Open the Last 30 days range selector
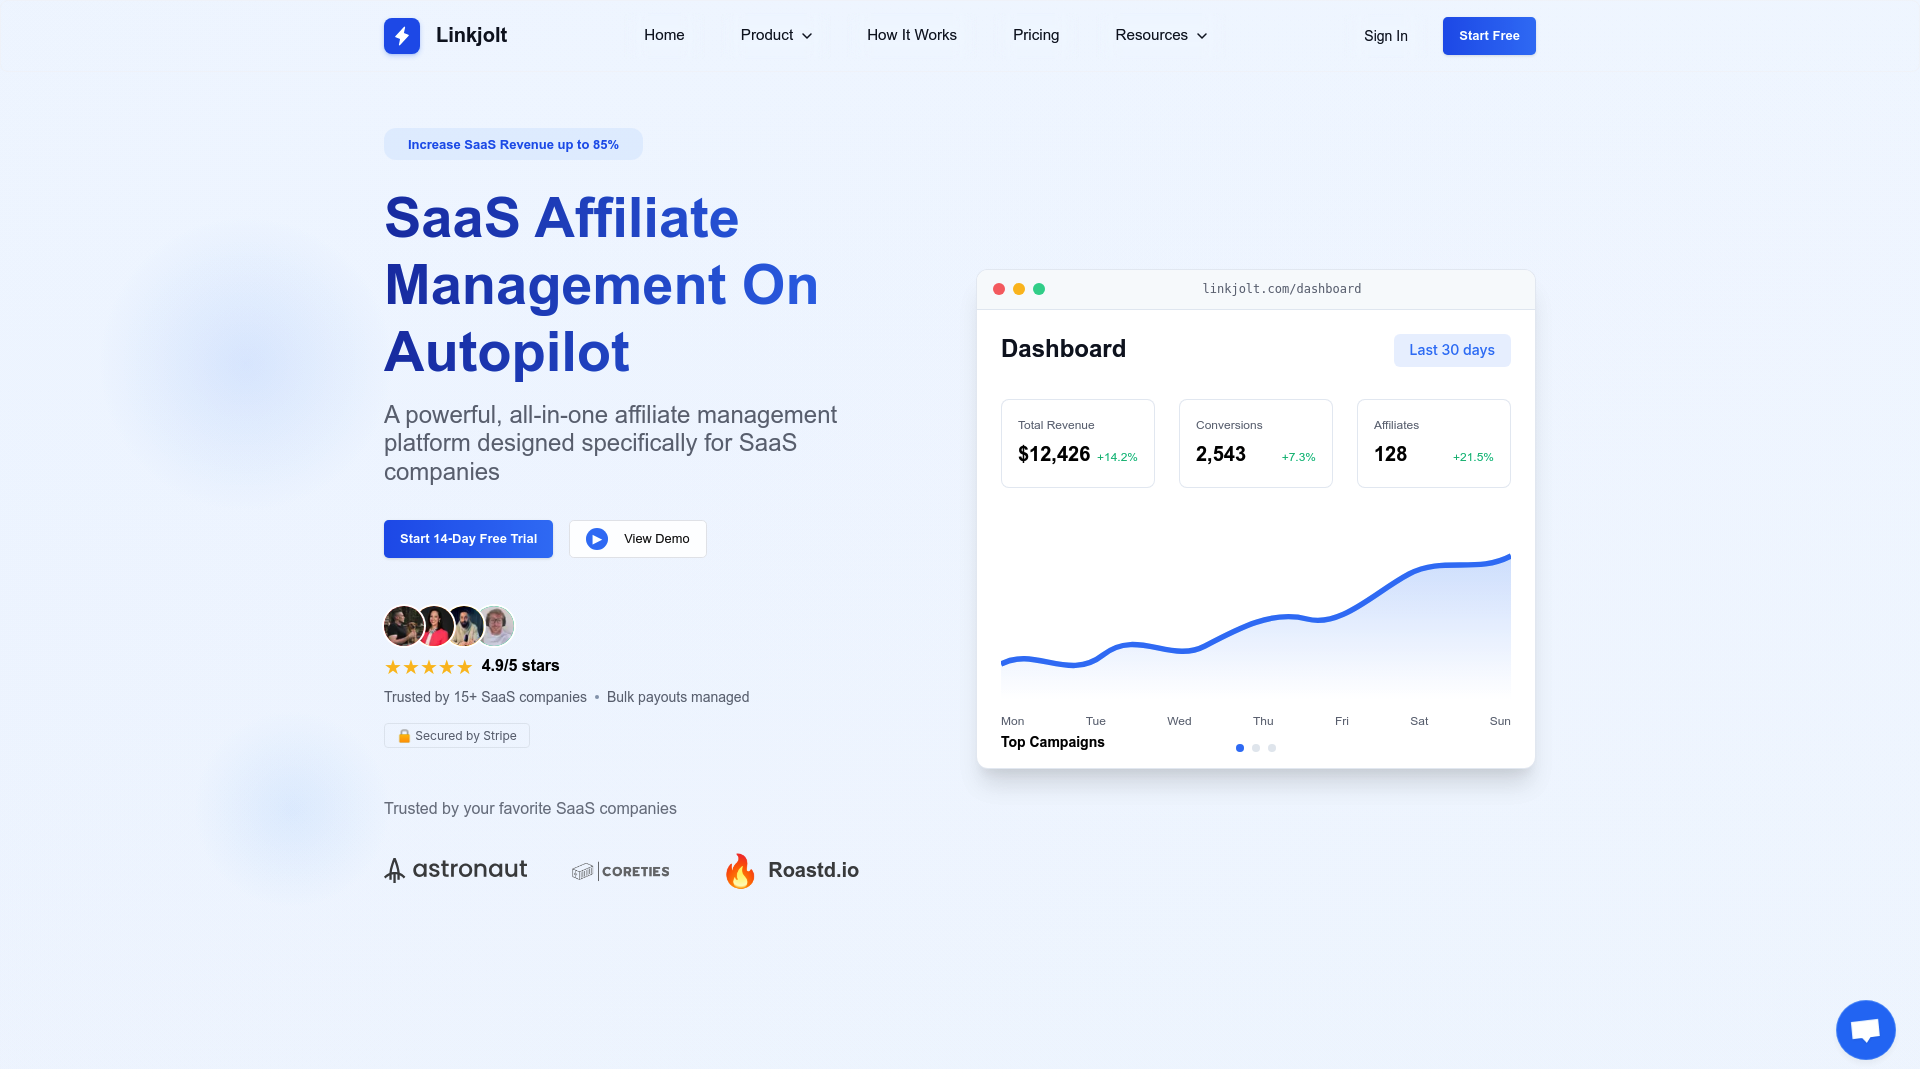The image size is (1920, 1080). point(1452,350)
